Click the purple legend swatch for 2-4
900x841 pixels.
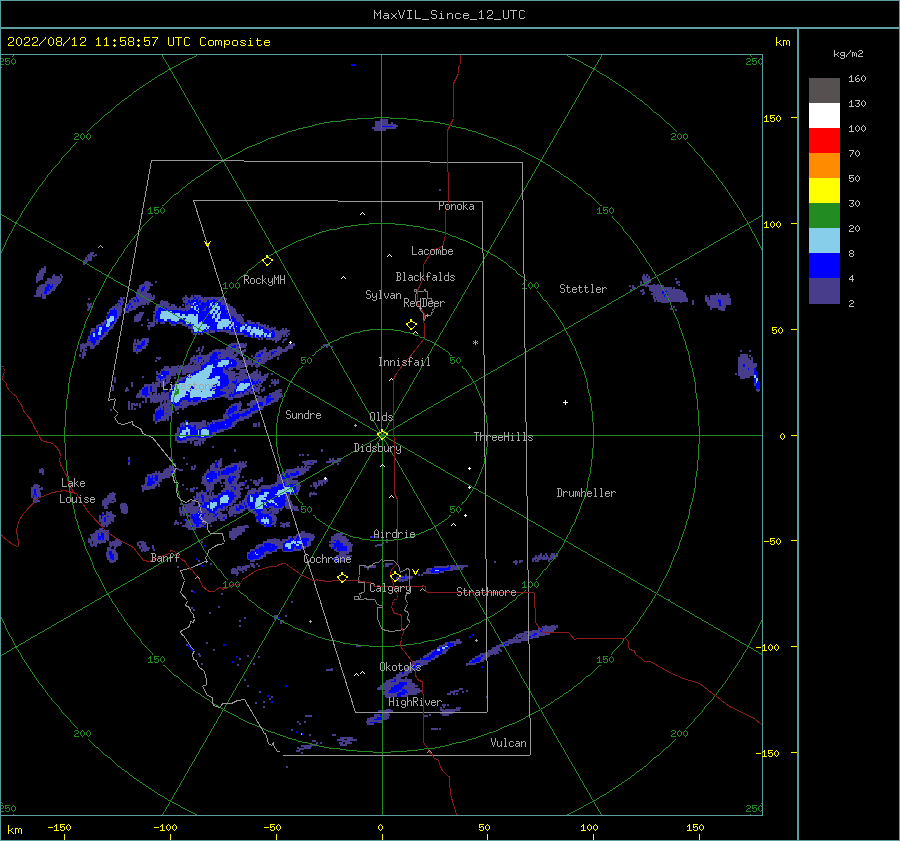click(x=824, y=290)
